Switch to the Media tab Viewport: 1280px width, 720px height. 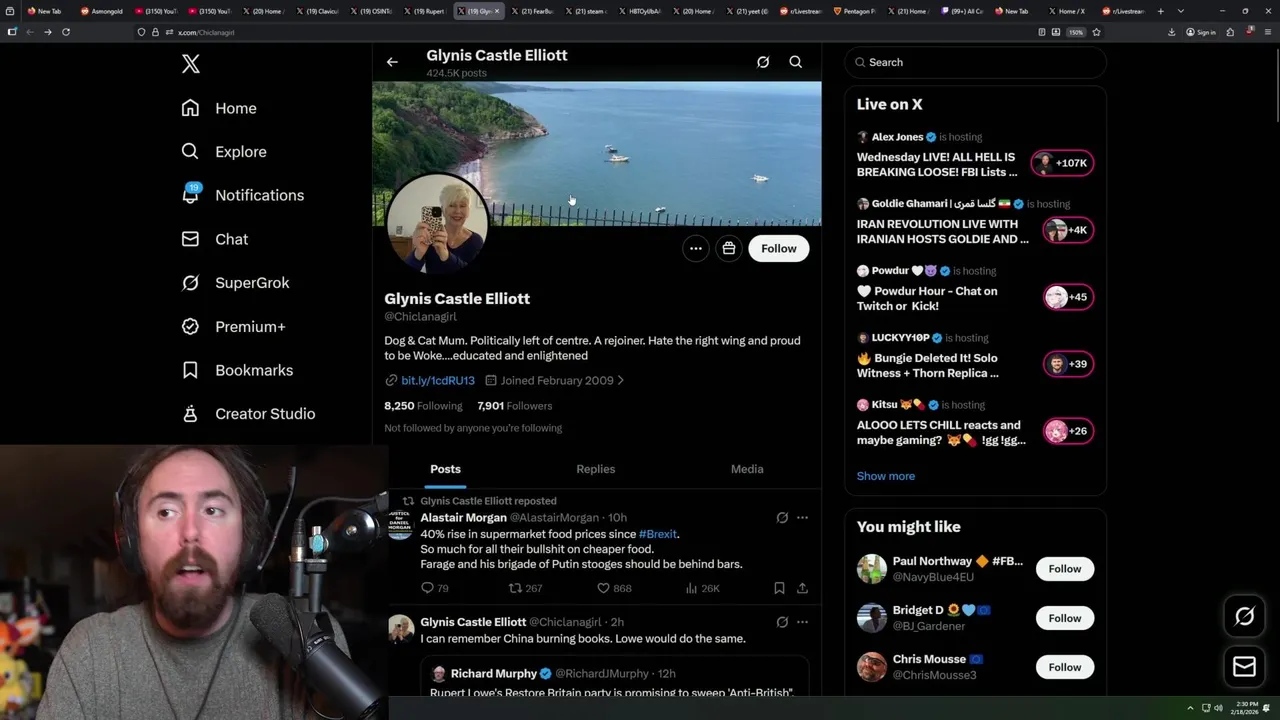(747, 469)
